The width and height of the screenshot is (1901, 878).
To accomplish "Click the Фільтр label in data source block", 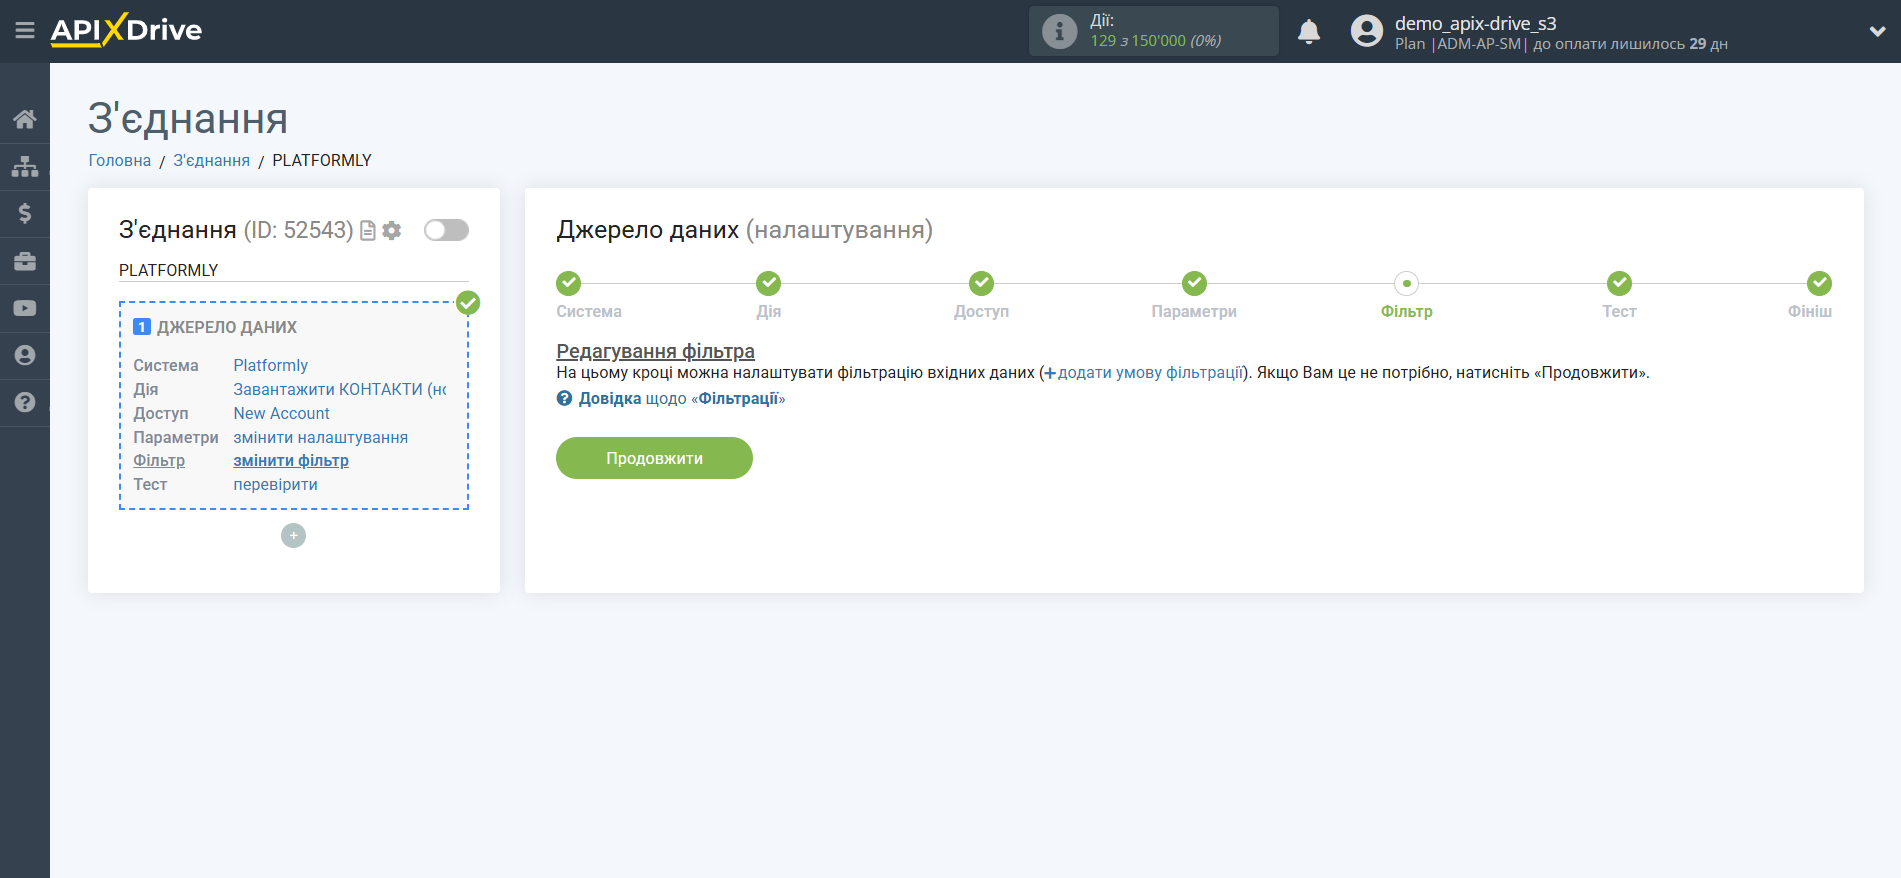I will click(159, 461).
